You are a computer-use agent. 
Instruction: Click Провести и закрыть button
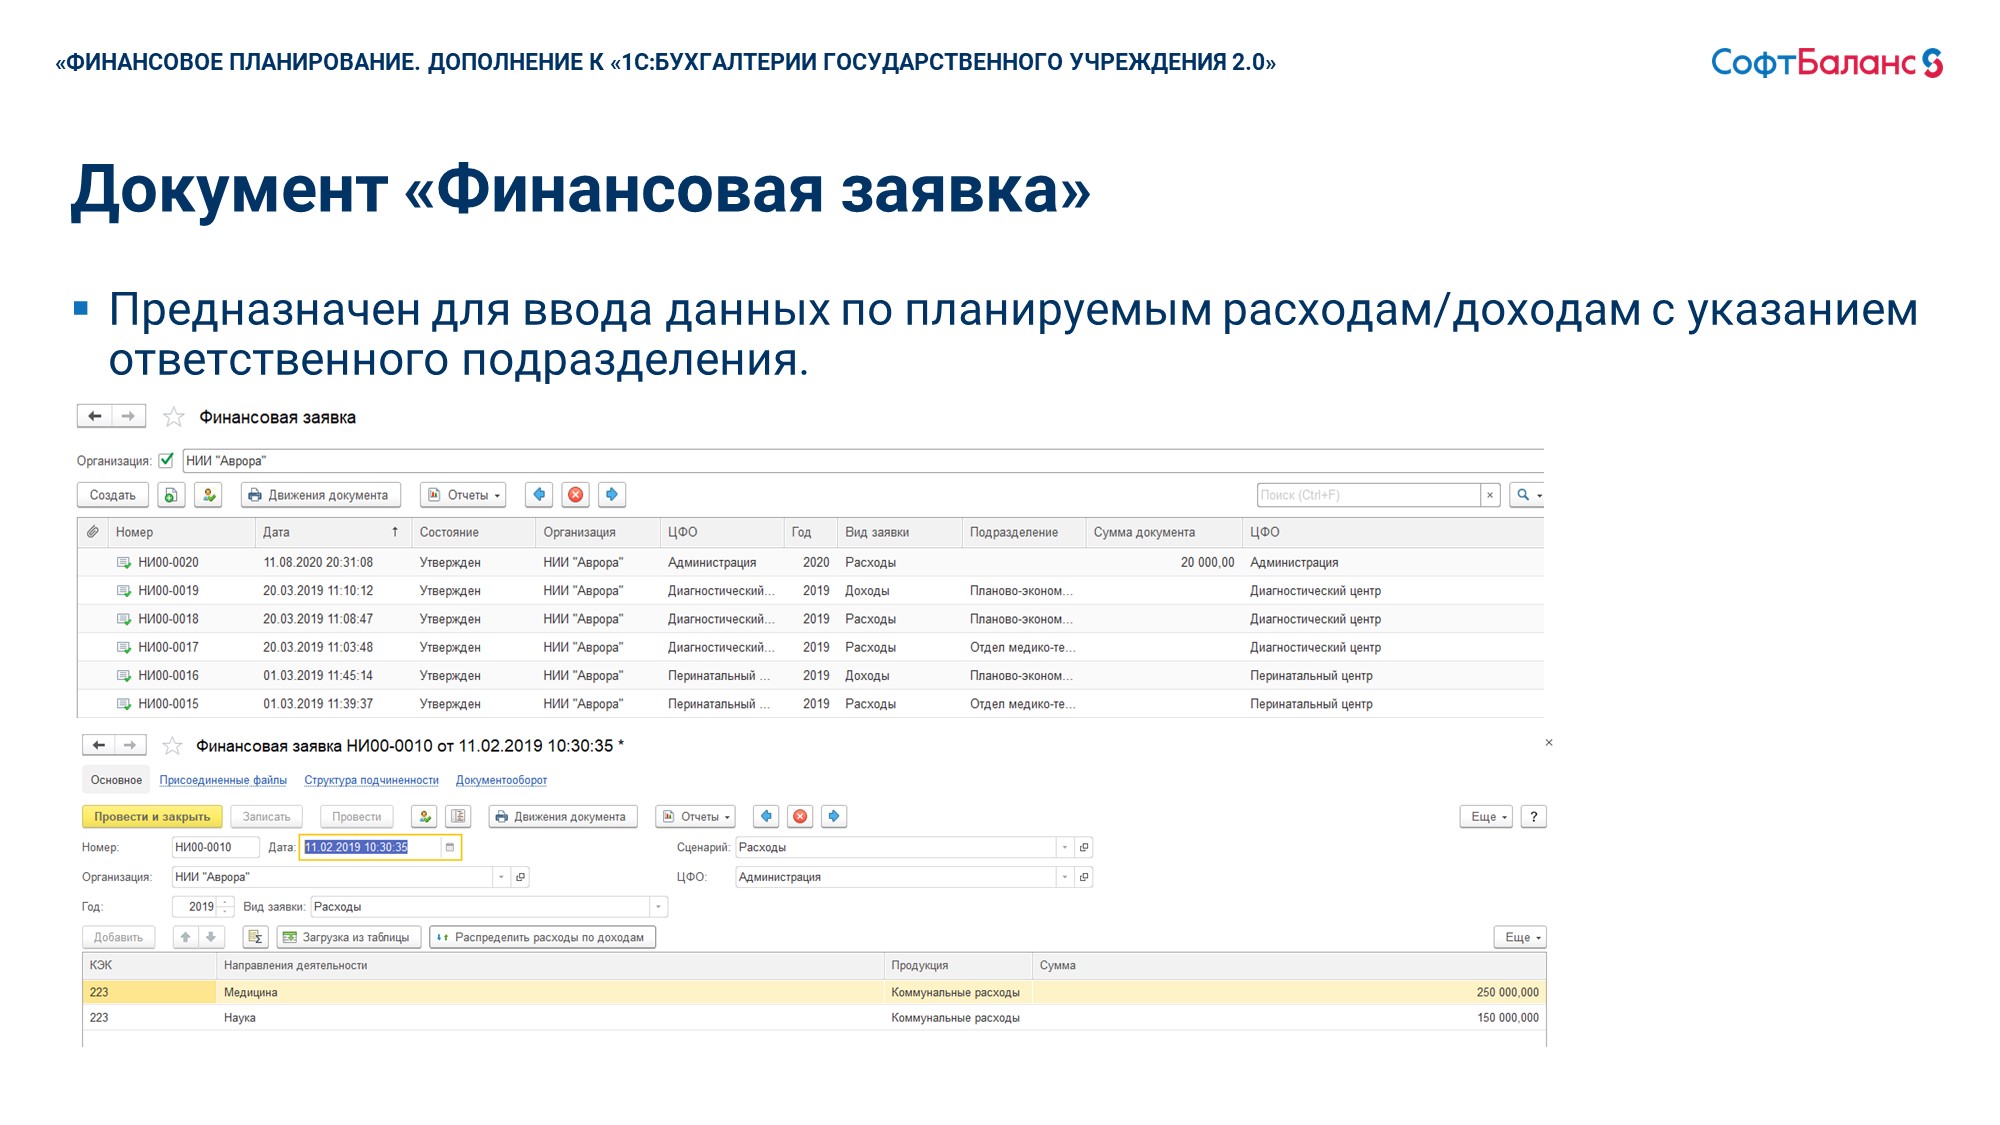[x=152, y=817]
